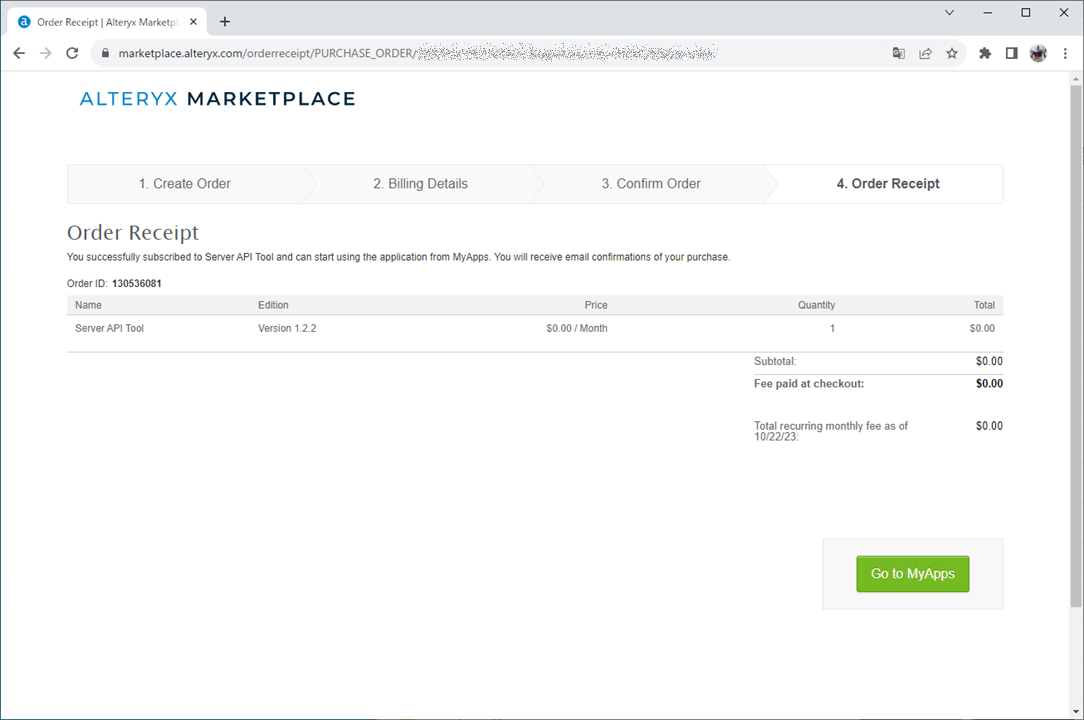
Task: Click the address bar URL
Action: pos(400,53)
